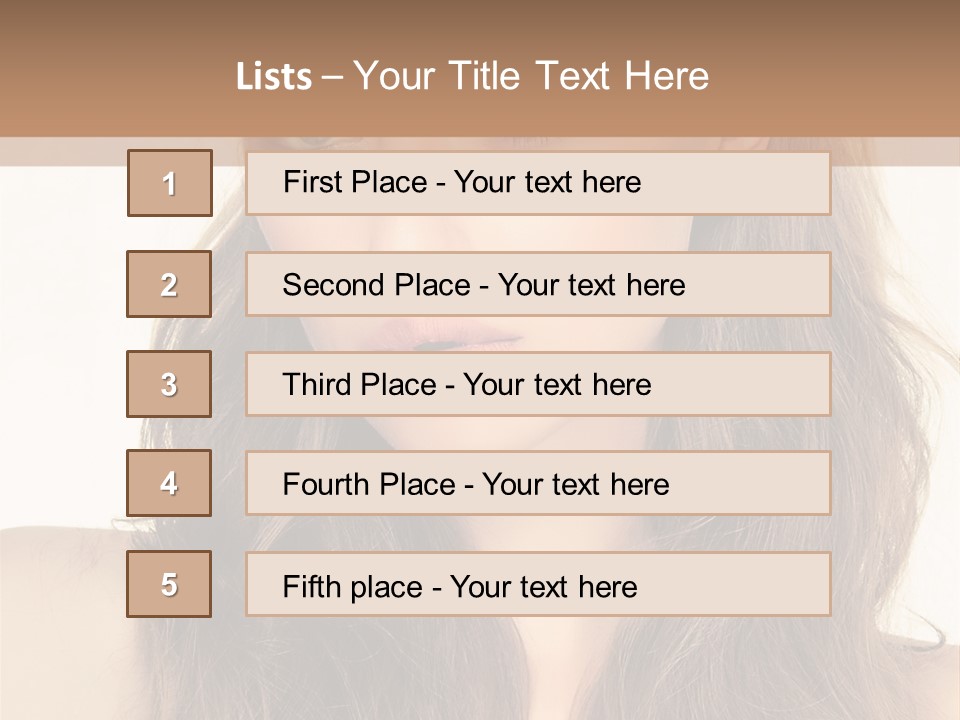Select the number 2 square

tap(169, 284)
